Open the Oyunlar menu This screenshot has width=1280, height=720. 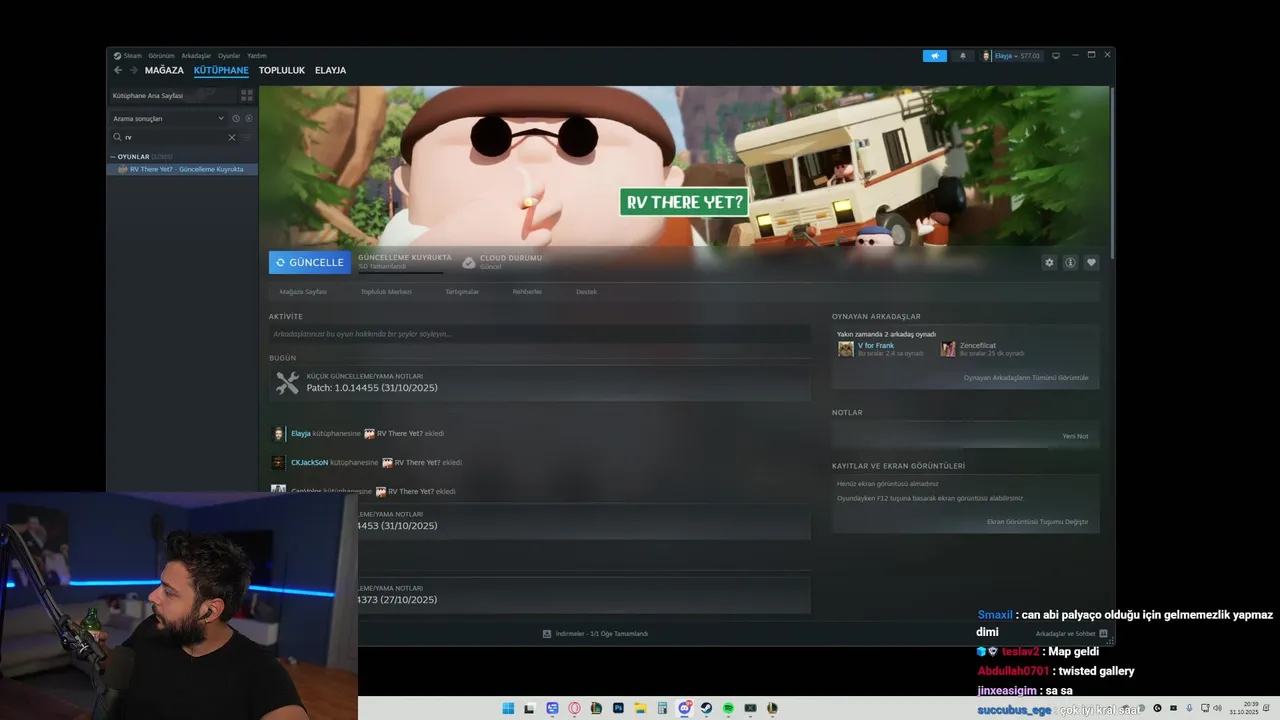229,56
